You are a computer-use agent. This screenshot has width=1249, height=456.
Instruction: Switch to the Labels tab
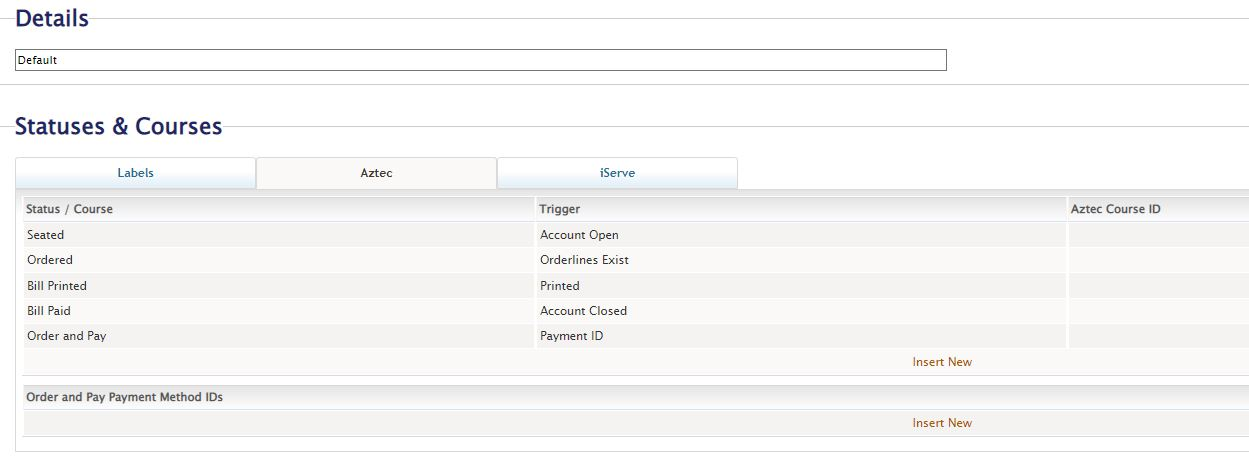(136, 173)
